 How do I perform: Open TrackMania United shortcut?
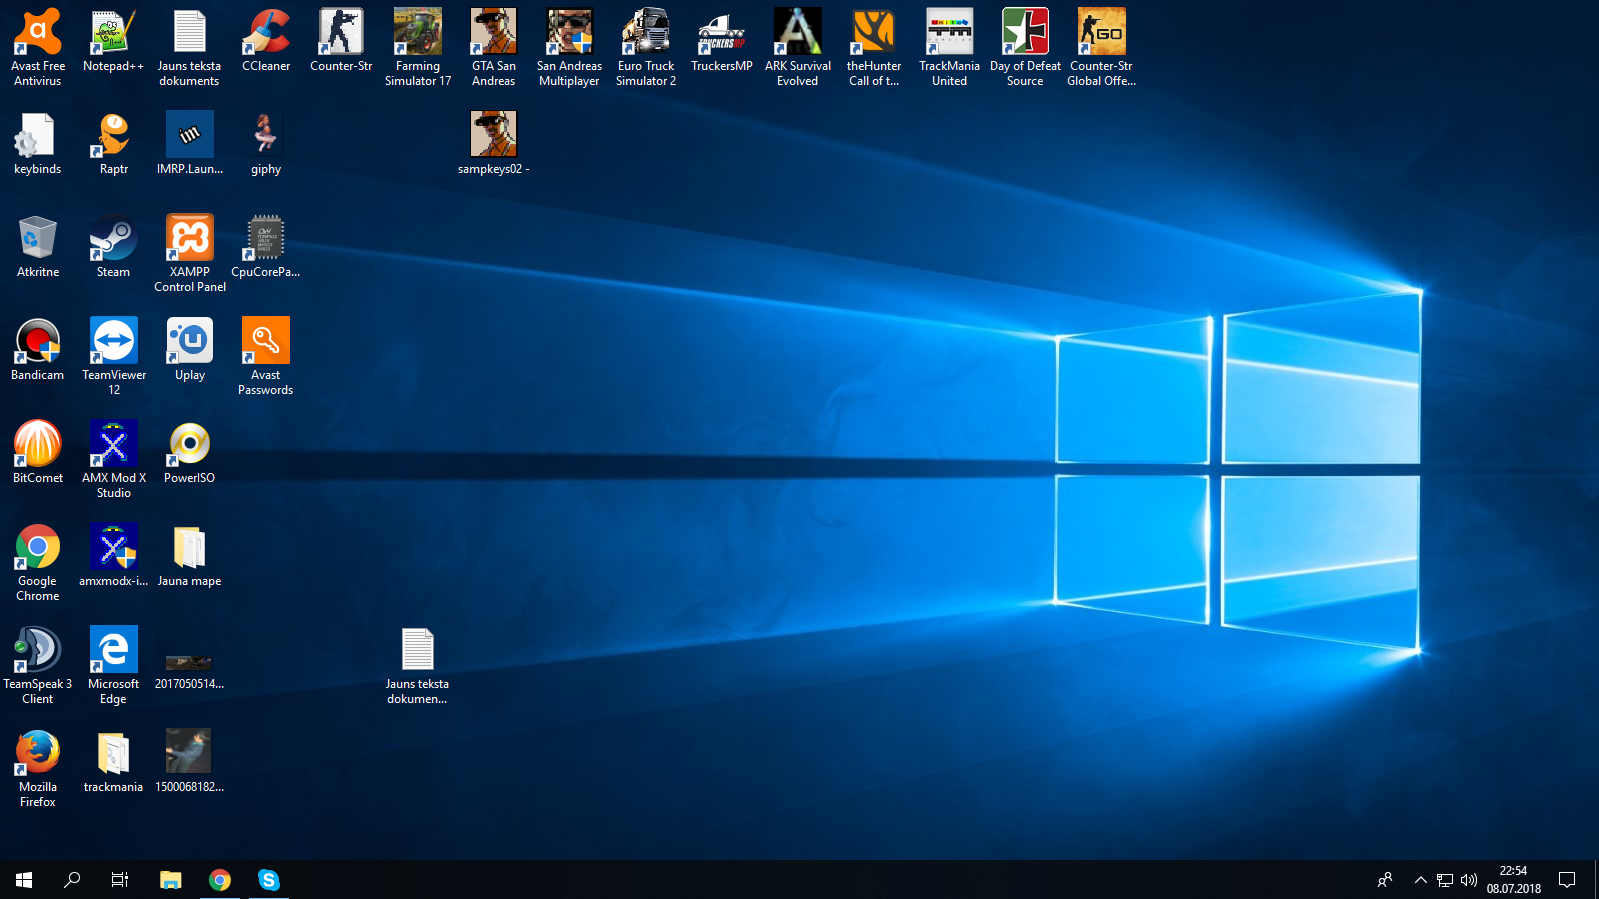tap(949, 47)
